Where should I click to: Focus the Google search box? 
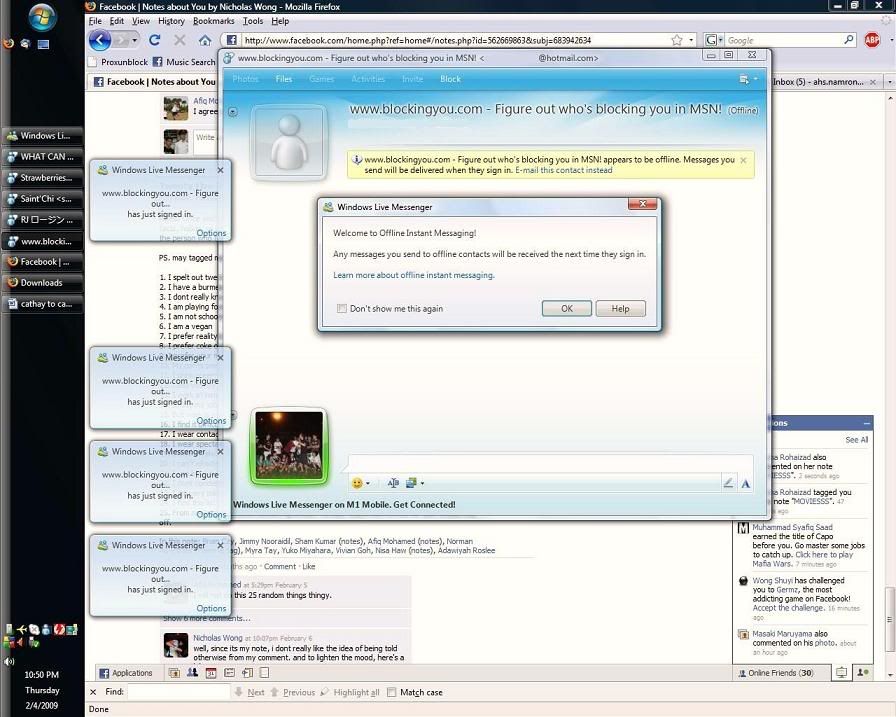coord(784,40)
